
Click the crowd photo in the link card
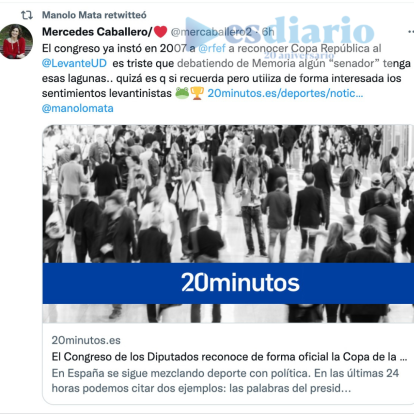pyautogui.click(x=228, y=194)
